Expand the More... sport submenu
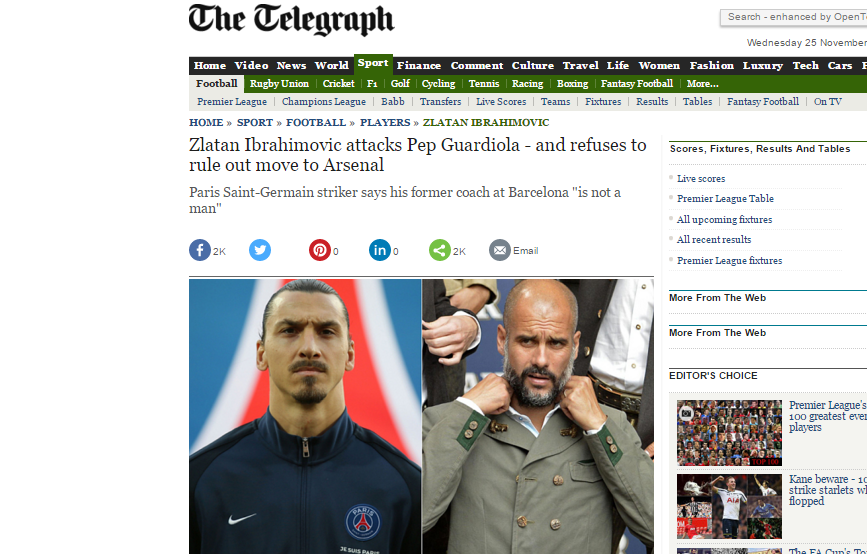 click(702, 83)
